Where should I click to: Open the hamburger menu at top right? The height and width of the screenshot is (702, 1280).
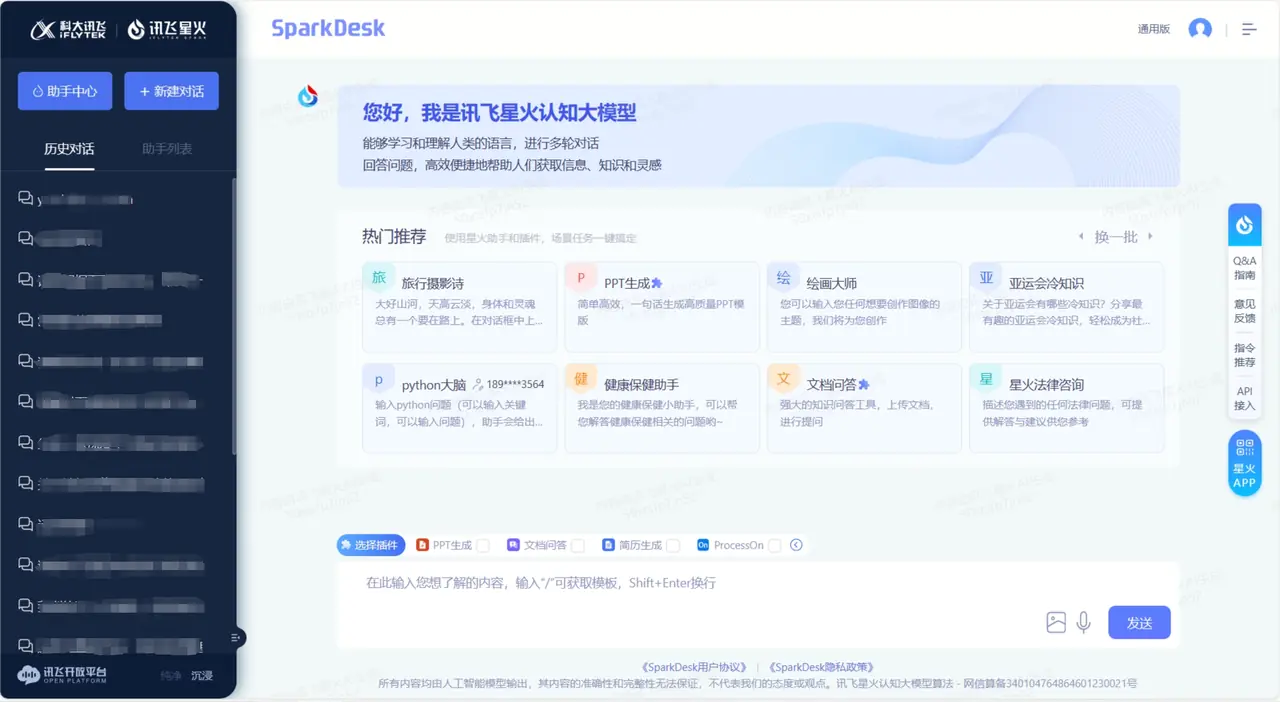tap(1249, 29)
